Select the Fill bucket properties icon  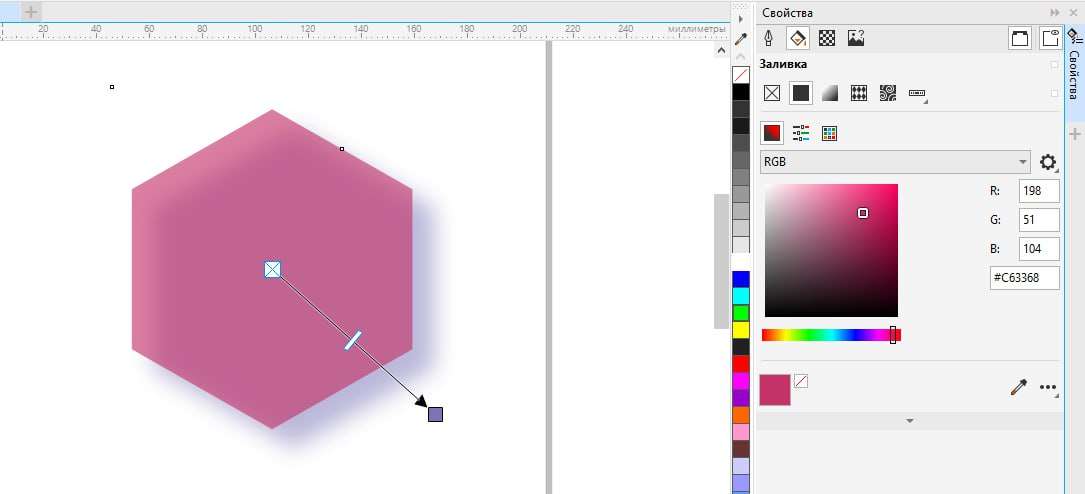pos(798,37)
